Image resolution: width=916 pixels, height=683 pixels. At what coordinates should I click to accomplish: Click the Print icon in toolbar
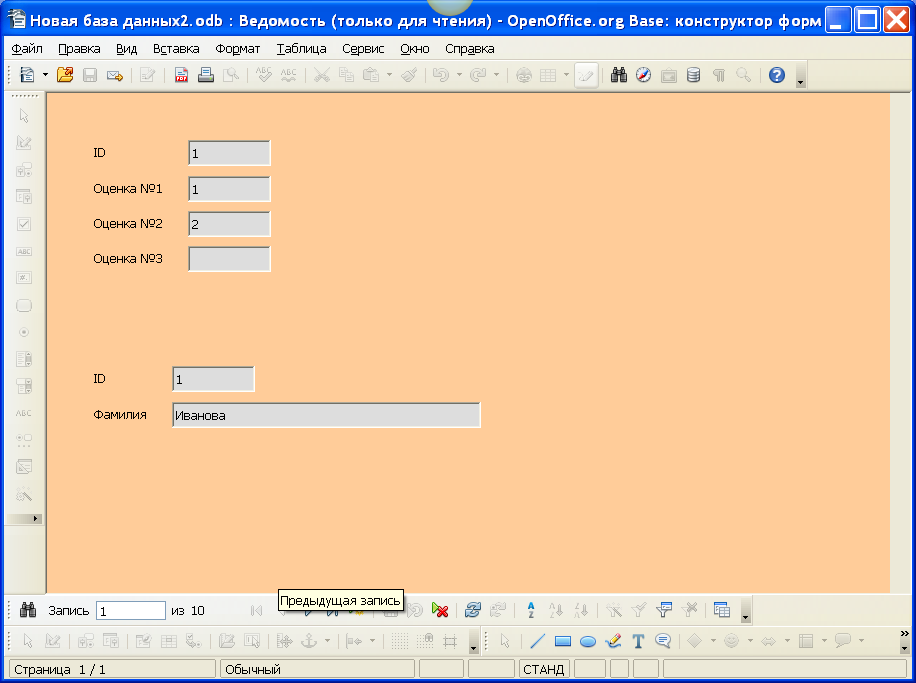coord(206,75)
